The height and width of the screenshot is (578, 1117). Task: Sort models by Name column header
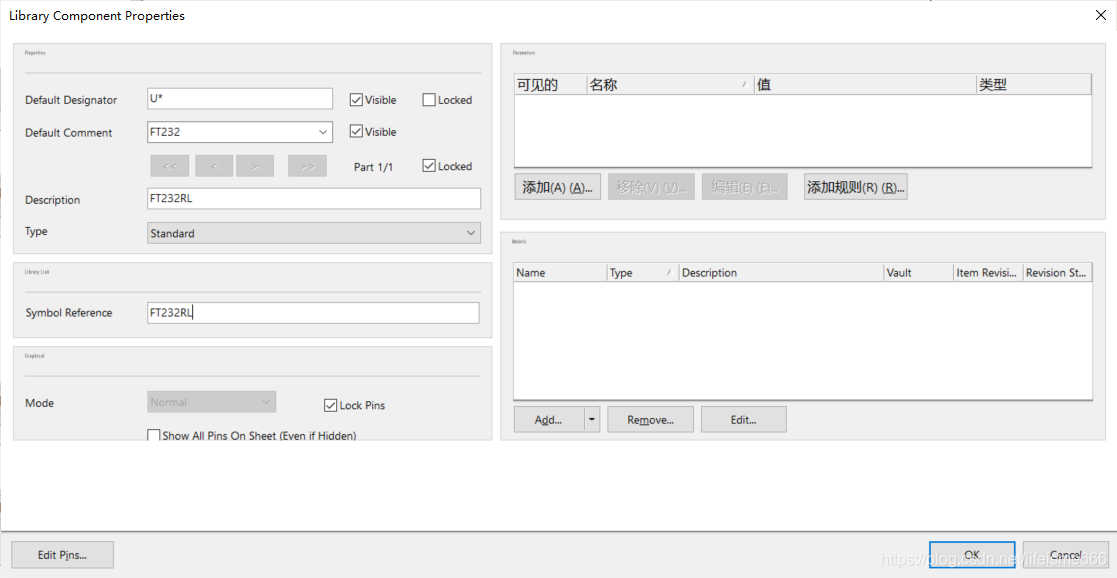560,272
